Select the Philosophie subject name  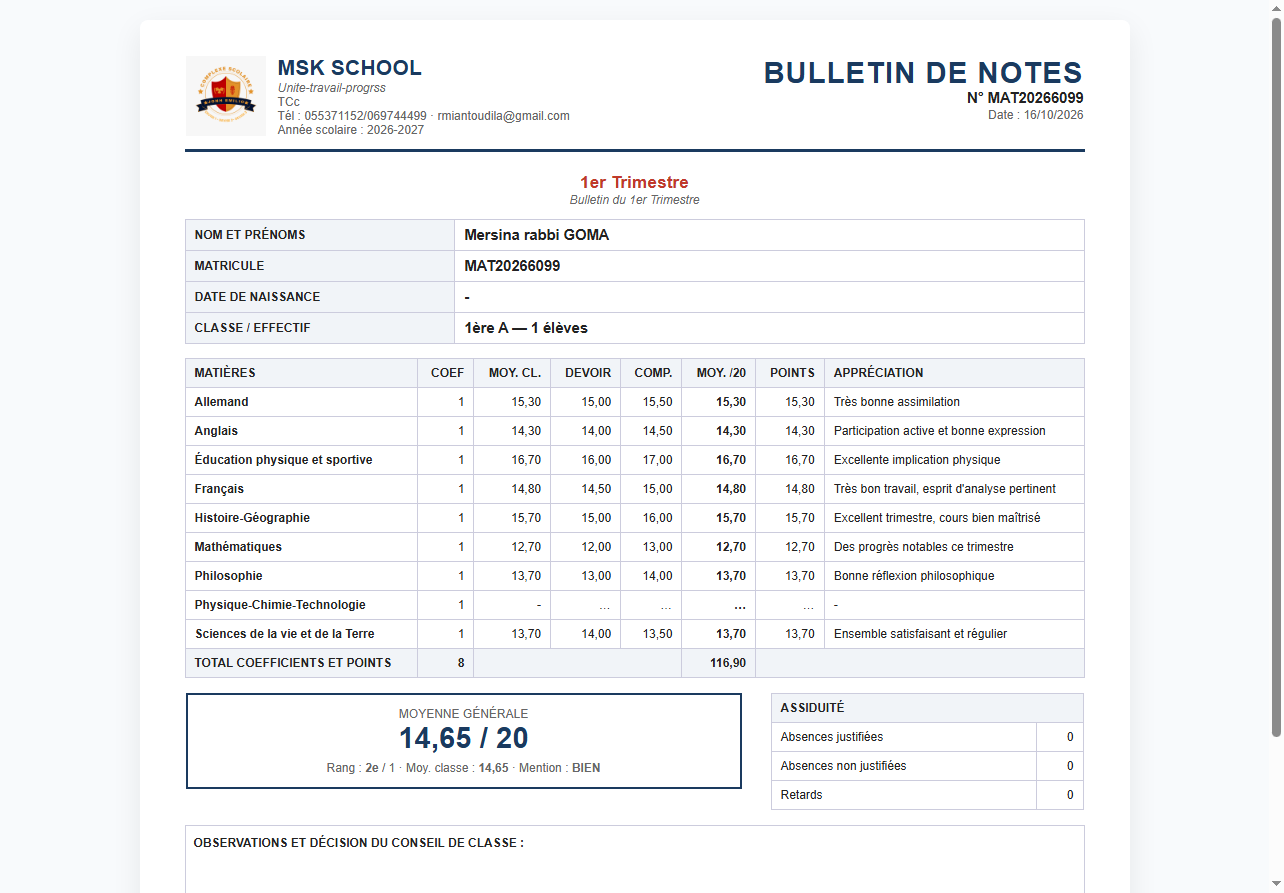(229, 576)
